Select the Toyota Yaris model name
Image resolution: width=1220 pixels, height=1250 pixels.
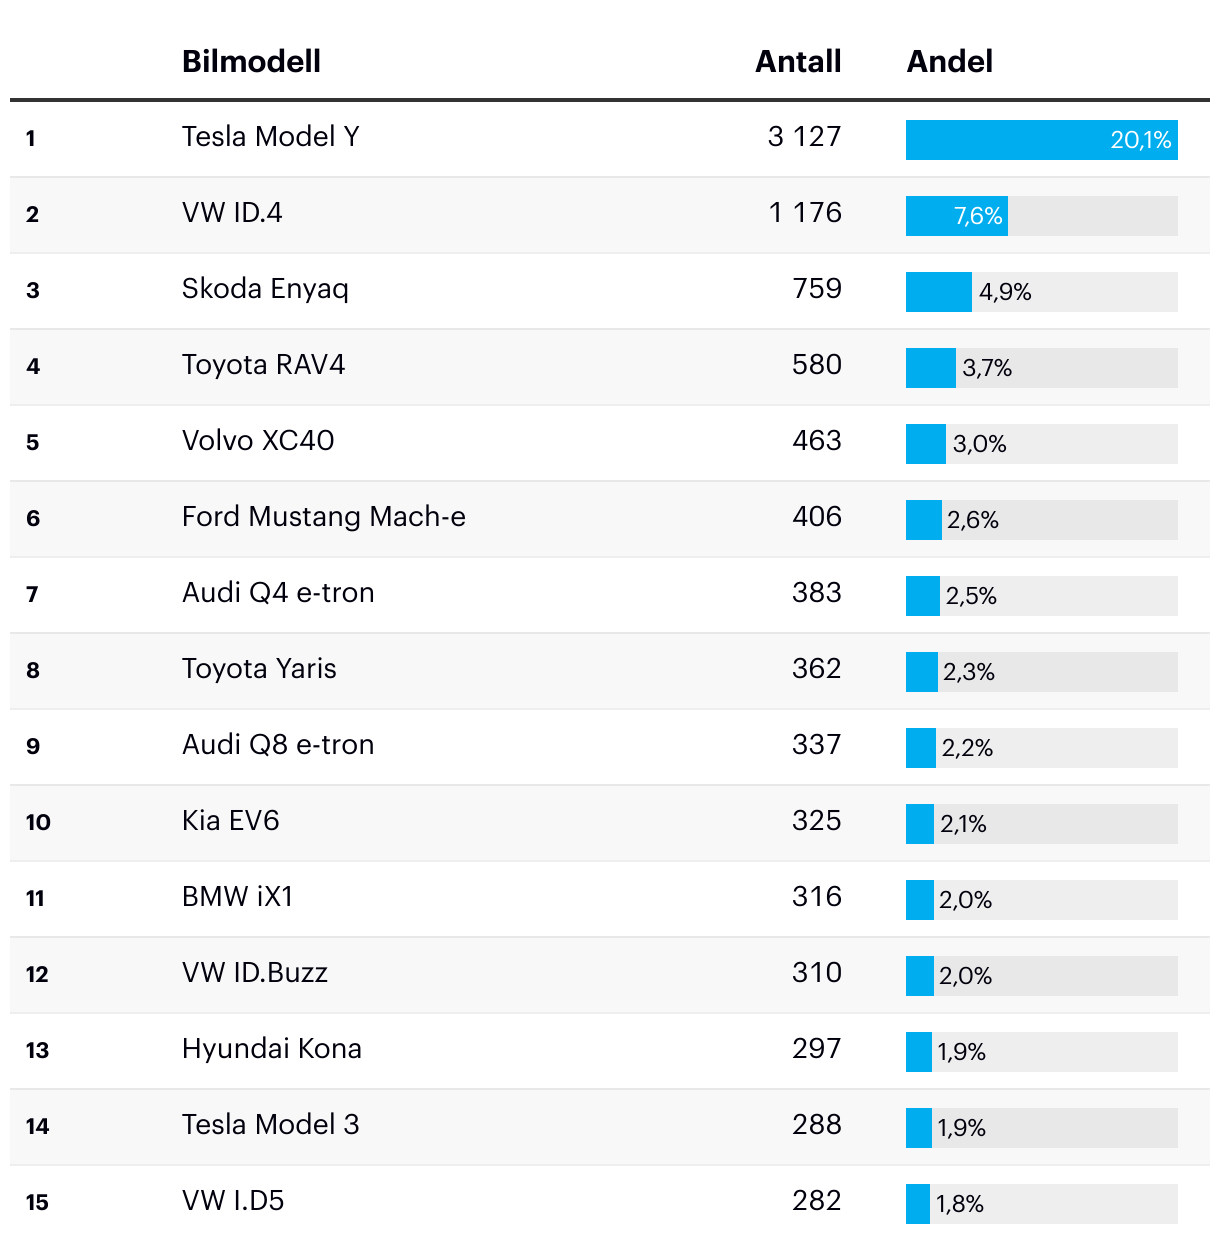[x=259, y=669]
